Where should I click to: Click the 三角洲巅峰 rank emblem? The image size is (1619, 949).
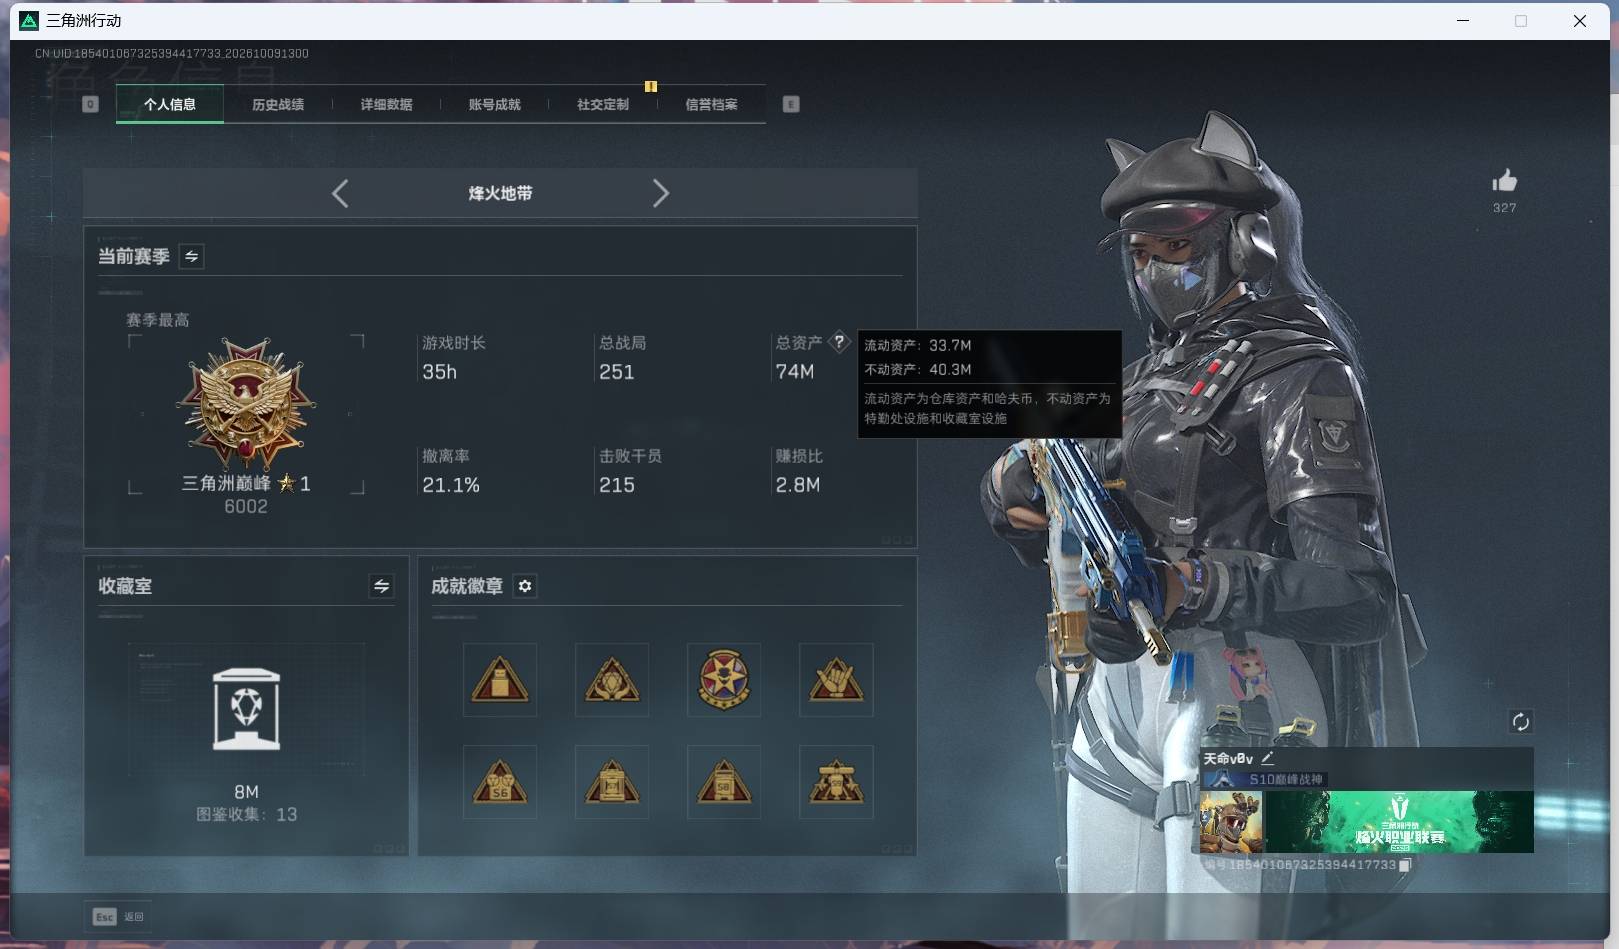pos(246,404)
